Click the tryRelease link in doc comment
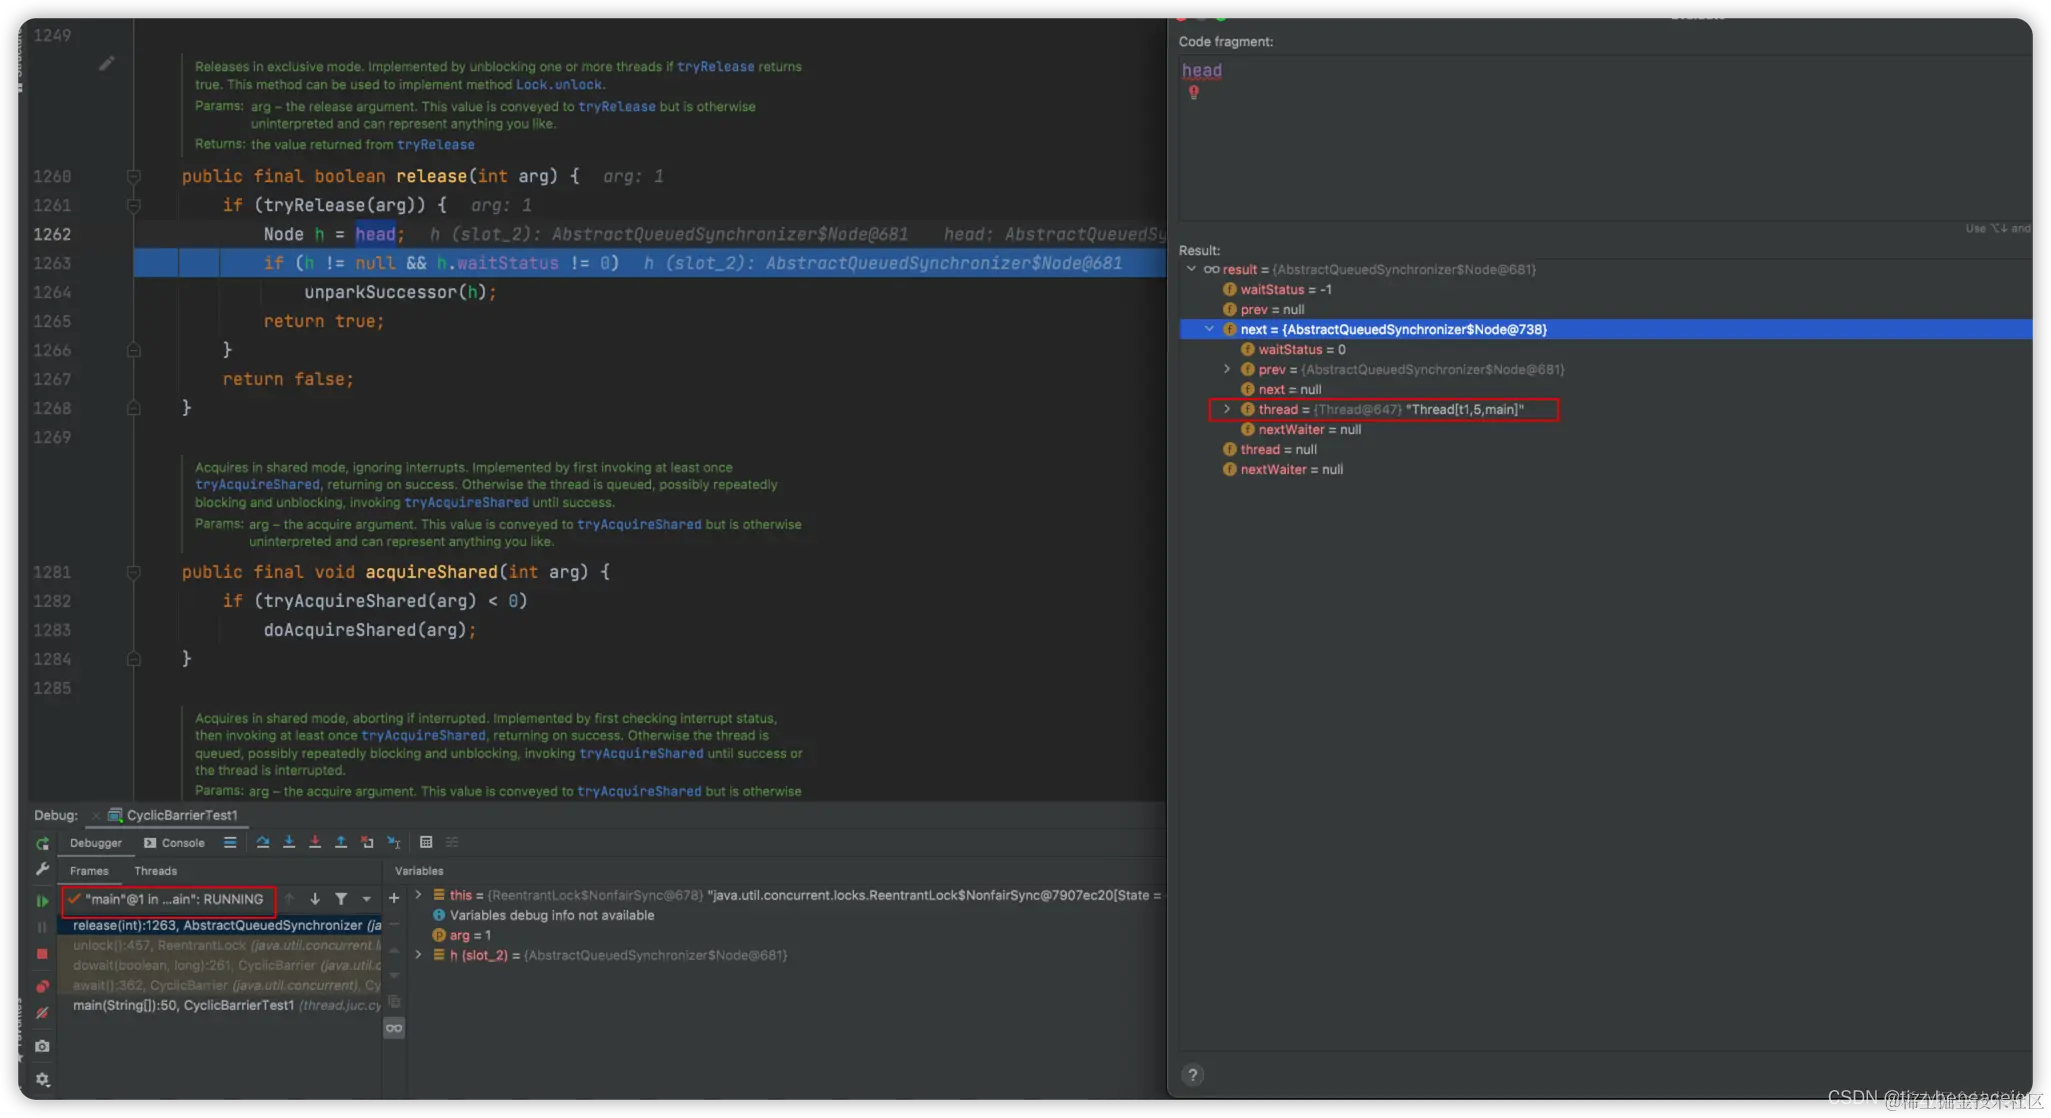This screenshot has width=2051, height=1118. coord(715,66)
